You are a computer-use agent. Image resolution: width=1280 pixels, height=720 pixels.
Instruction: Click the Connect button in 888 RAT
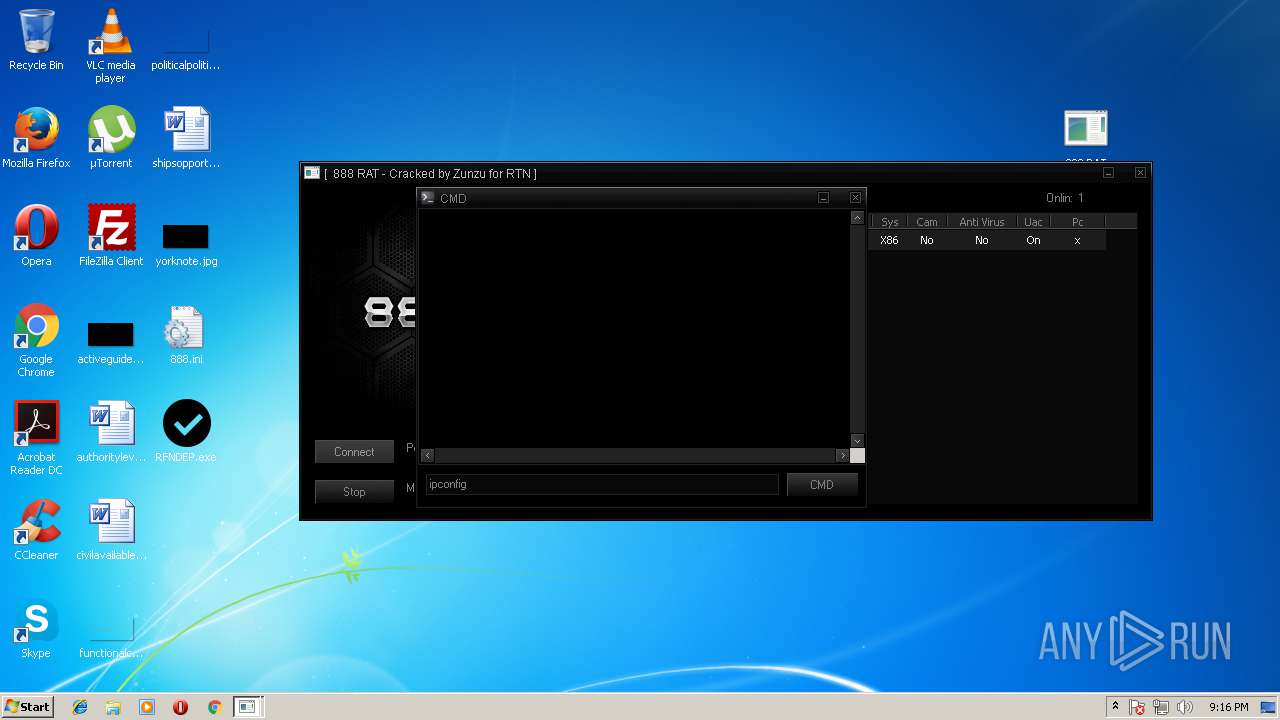[x=354, y=452]
